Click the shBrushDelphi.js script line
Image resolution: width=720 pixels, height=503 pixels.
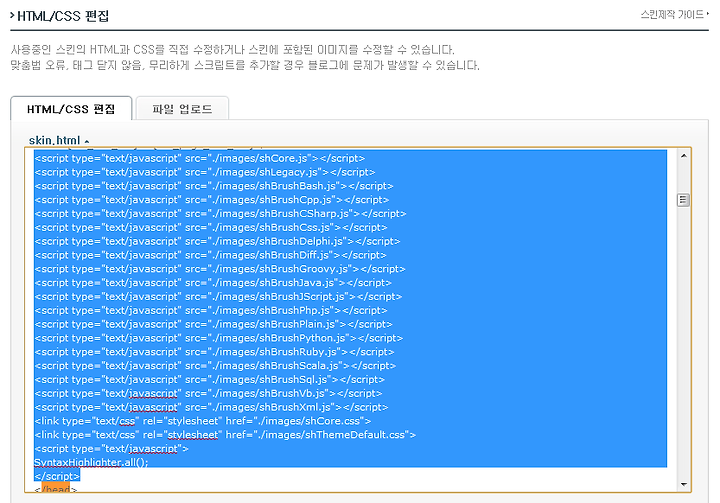217,241
